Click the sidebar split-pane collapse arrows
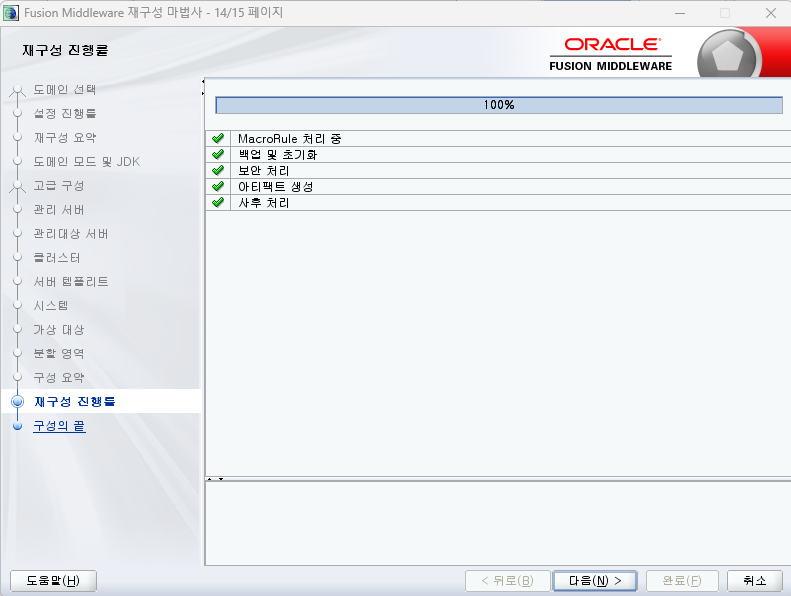 pyautogui.click(x=203, y=87)
